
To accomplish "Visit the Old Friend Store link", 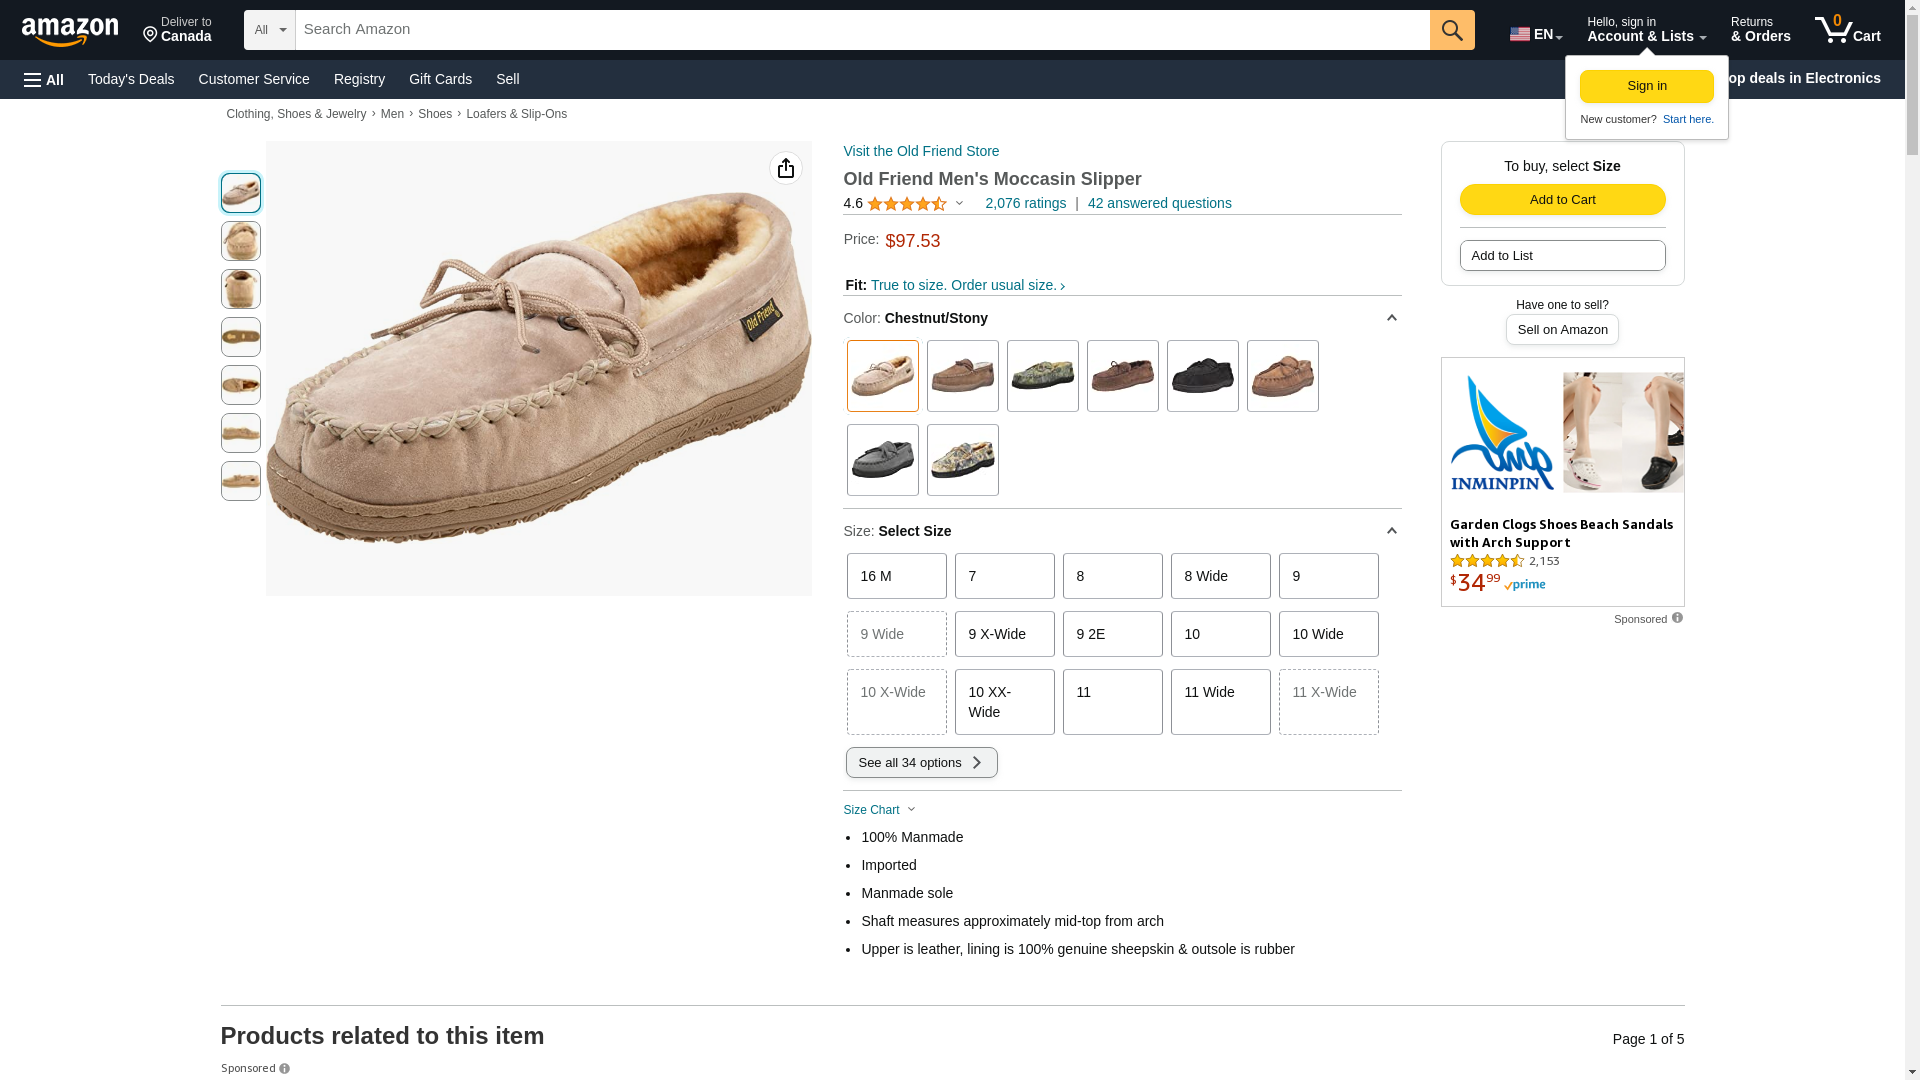I will point(921,151).
